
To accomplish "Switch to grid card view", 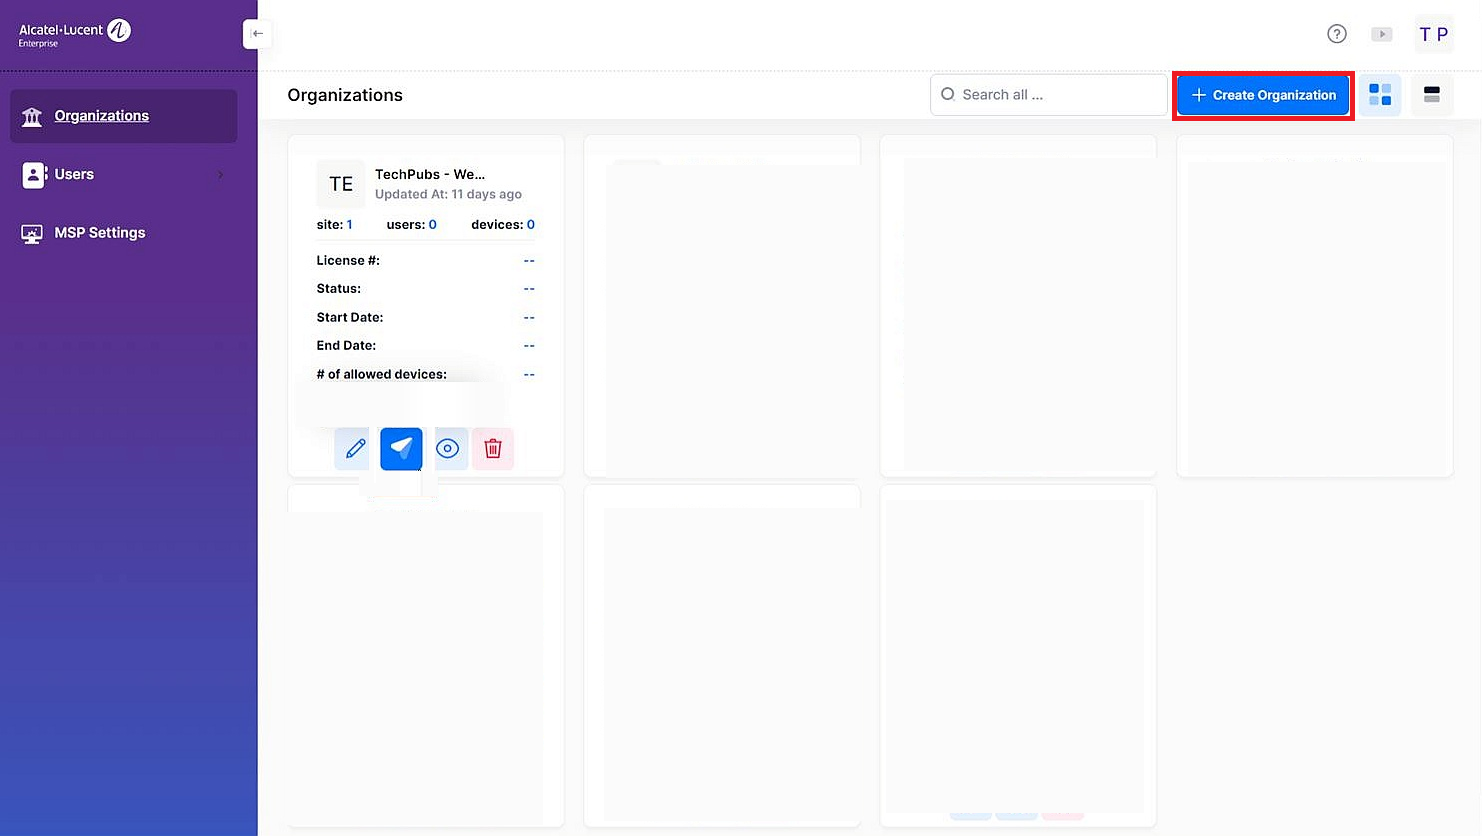I will pyautogui.click(x=1380, y=95).
